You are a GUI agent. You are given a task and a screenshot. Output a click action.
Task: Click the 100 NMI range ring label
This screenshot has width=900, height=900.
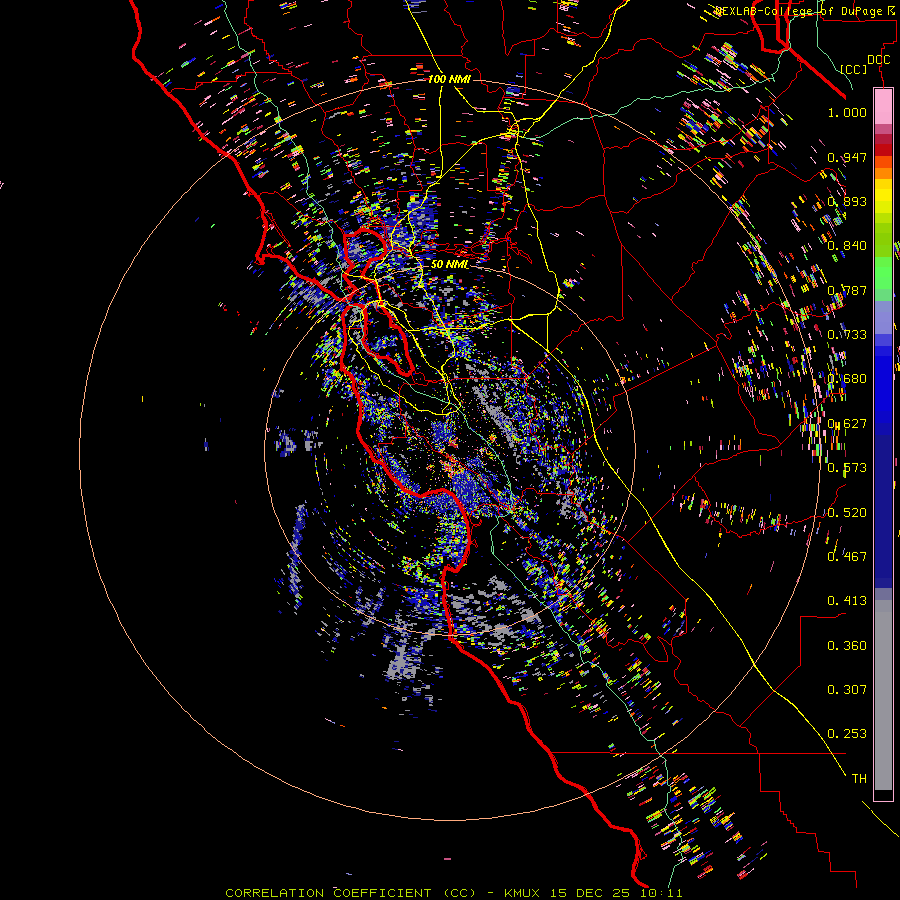(449, 79)
